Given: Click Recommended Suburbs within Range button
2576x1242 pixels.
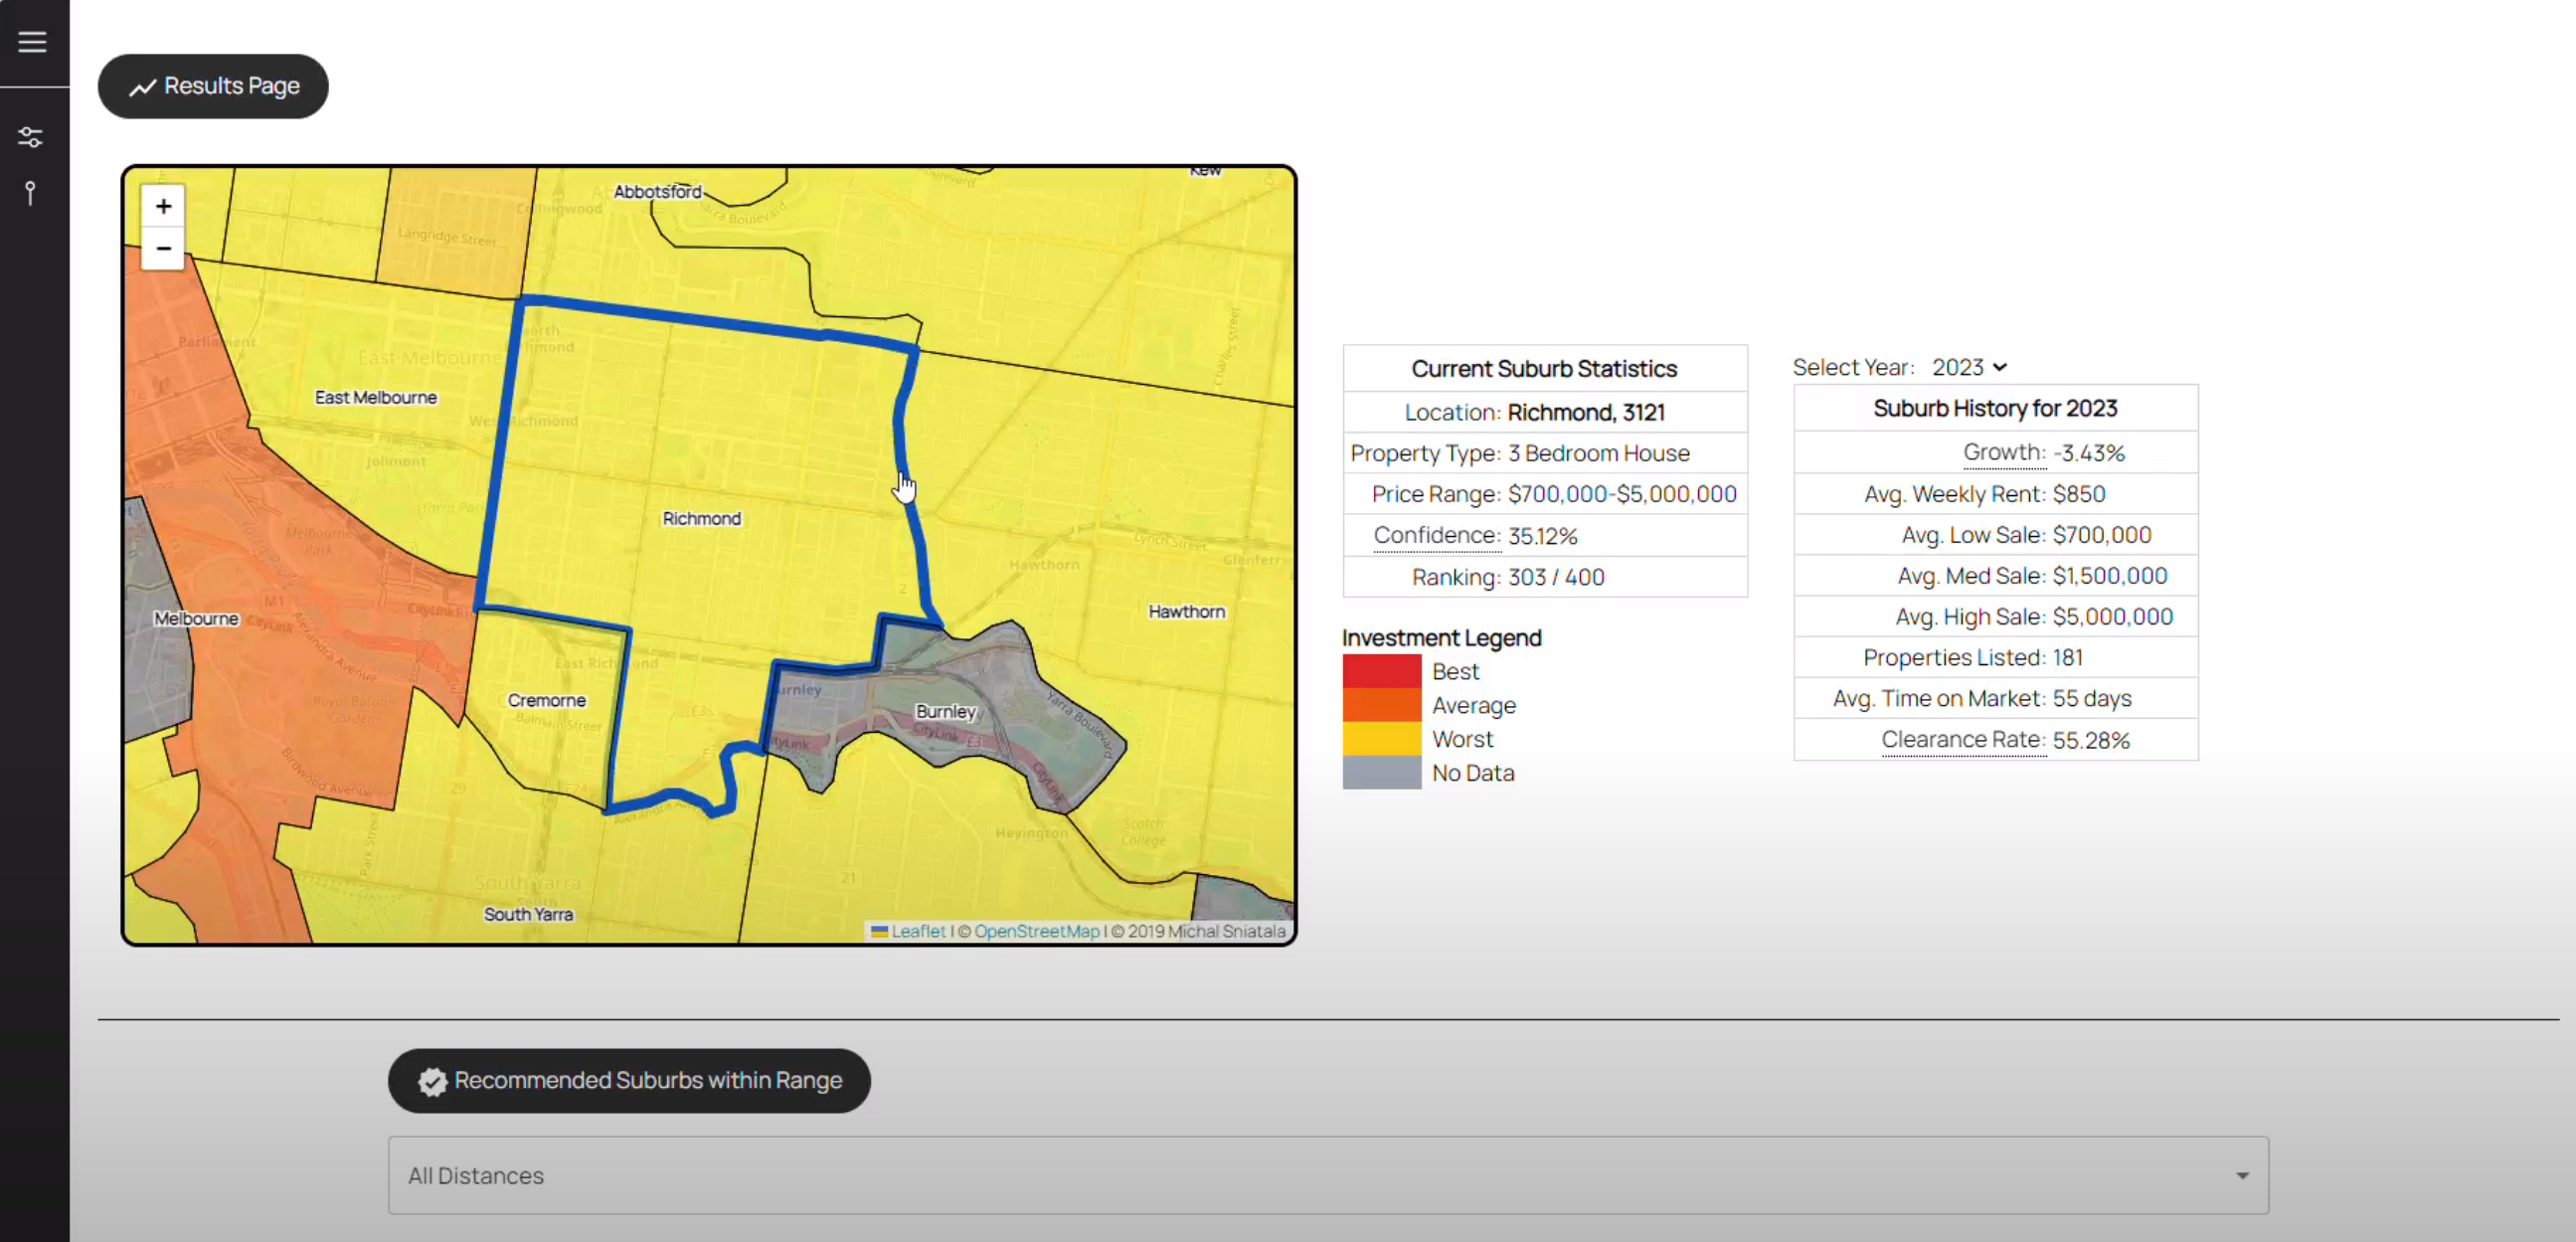Looking at the screenshot, I should 629,1080.
